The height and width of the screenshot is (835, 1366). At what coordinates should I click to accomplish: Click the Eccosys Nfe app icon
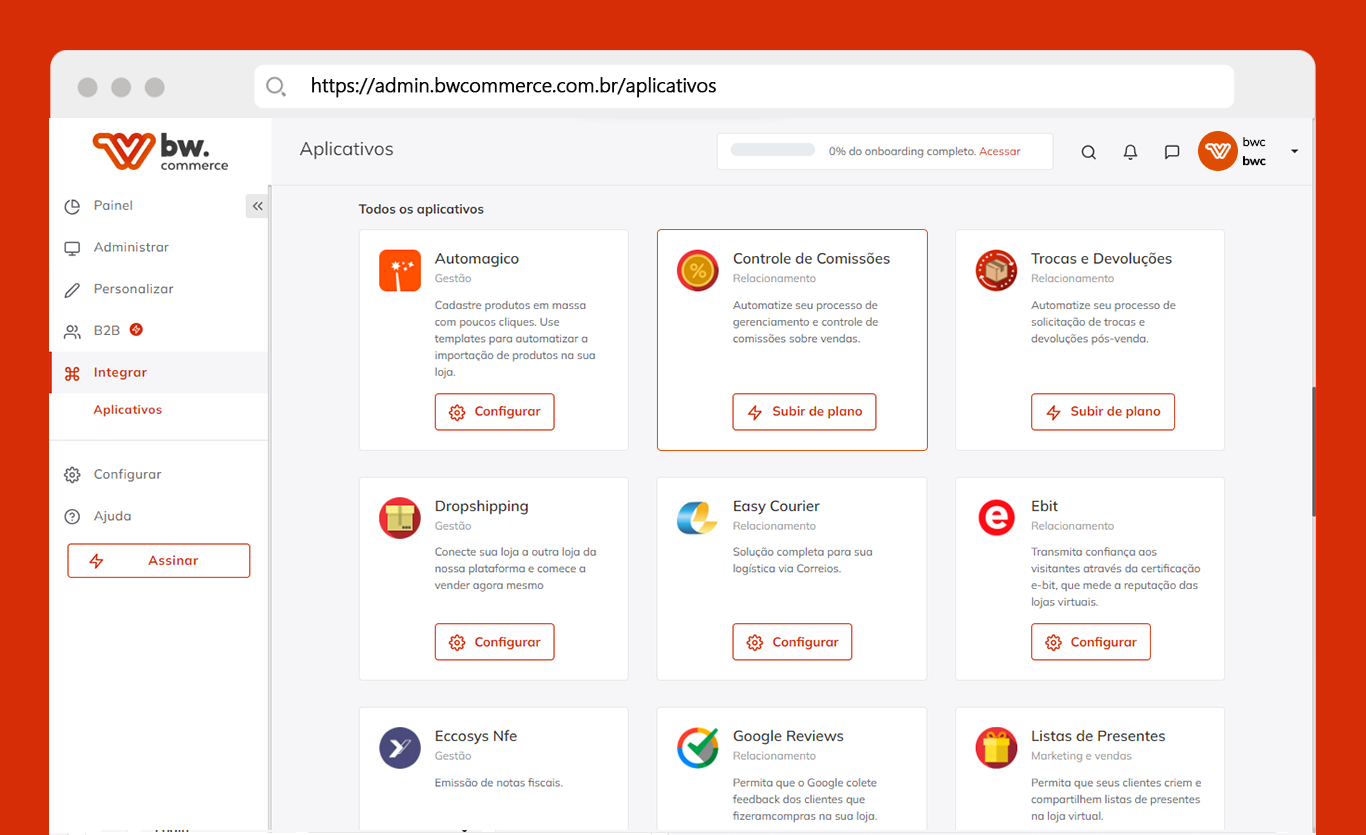coord(400,748)
